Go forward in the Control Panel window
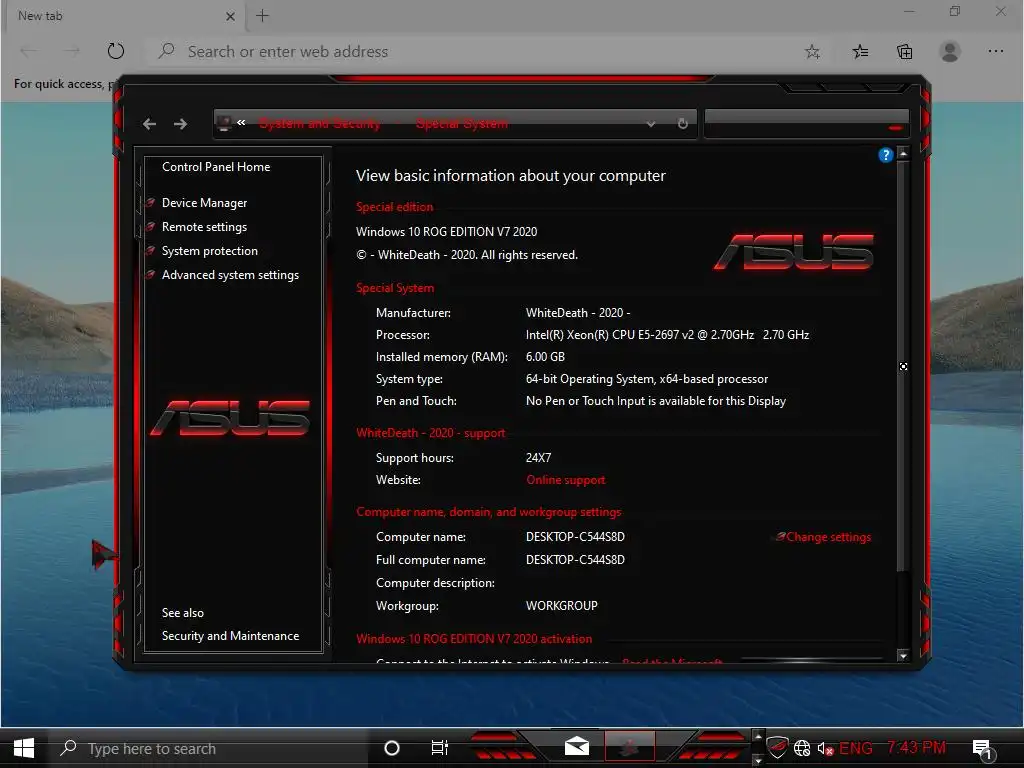This screenshot has height=768, width=1024. [180, 124]
